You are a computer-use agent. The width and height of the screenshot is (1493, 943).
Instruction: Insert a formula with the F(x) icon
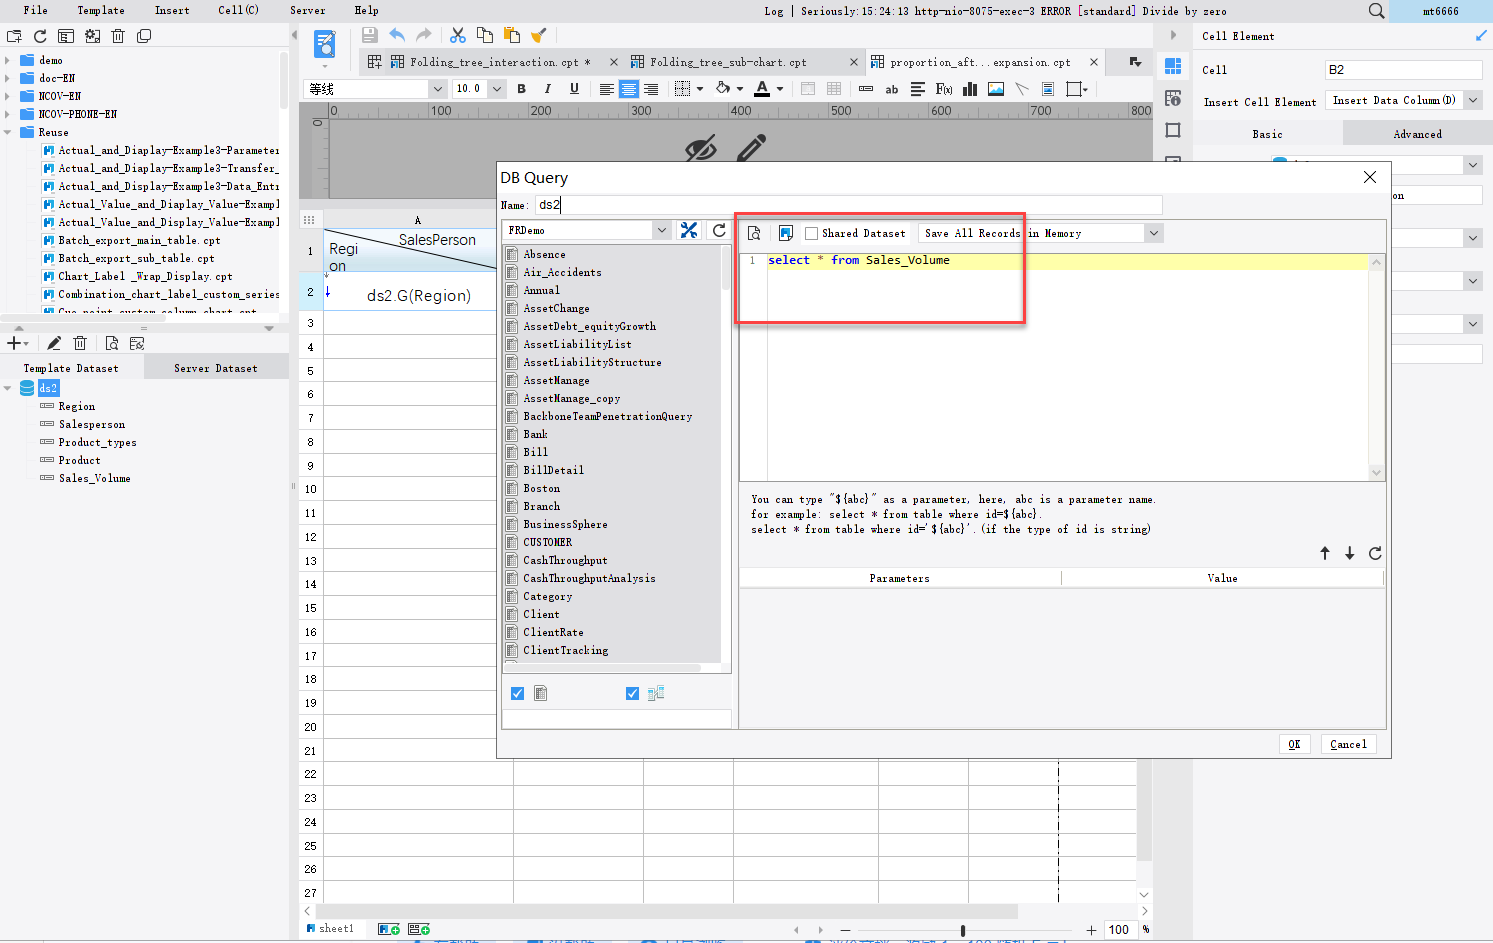pos(944,89)
